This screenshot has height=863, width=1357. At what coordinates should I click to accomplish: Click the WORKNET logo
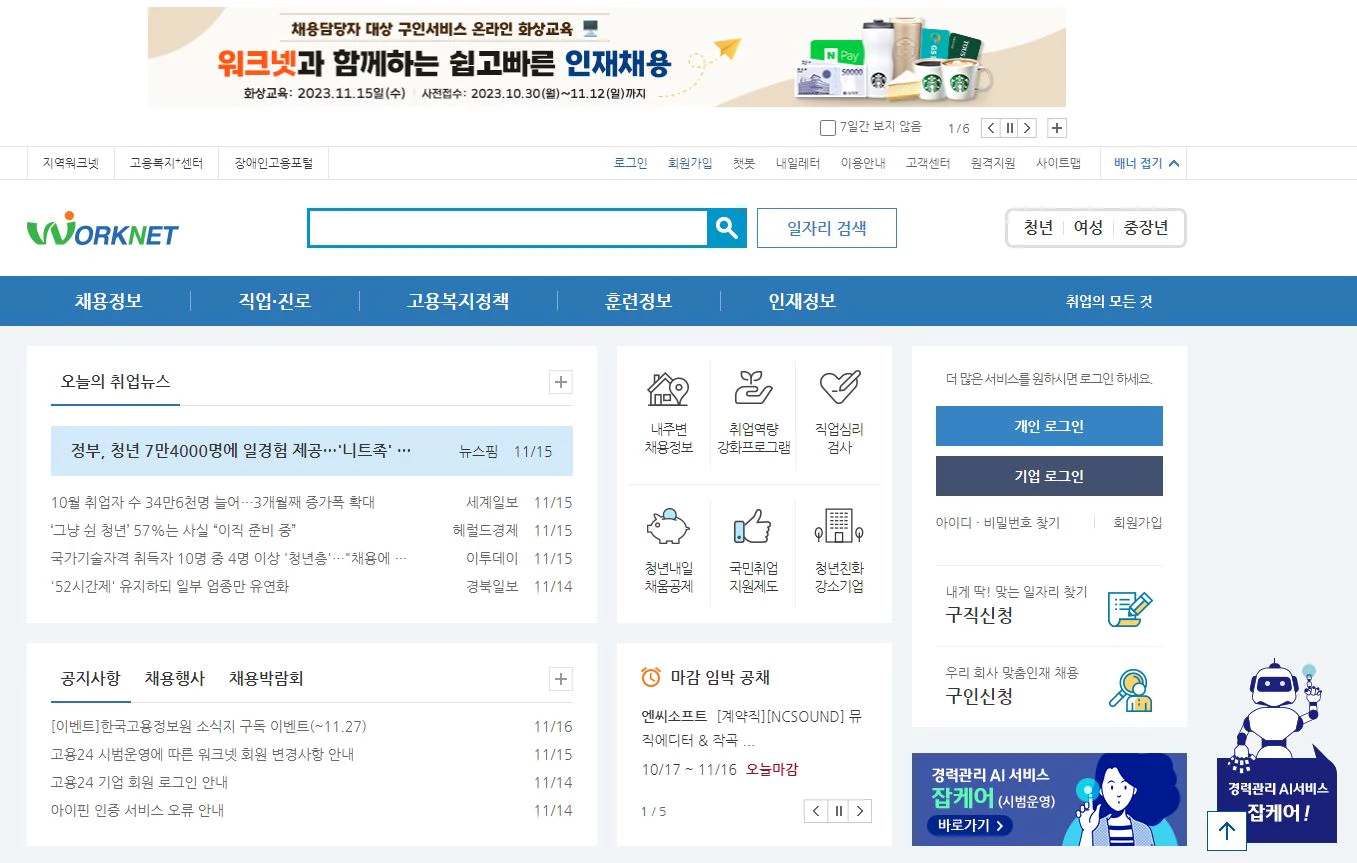102,229
